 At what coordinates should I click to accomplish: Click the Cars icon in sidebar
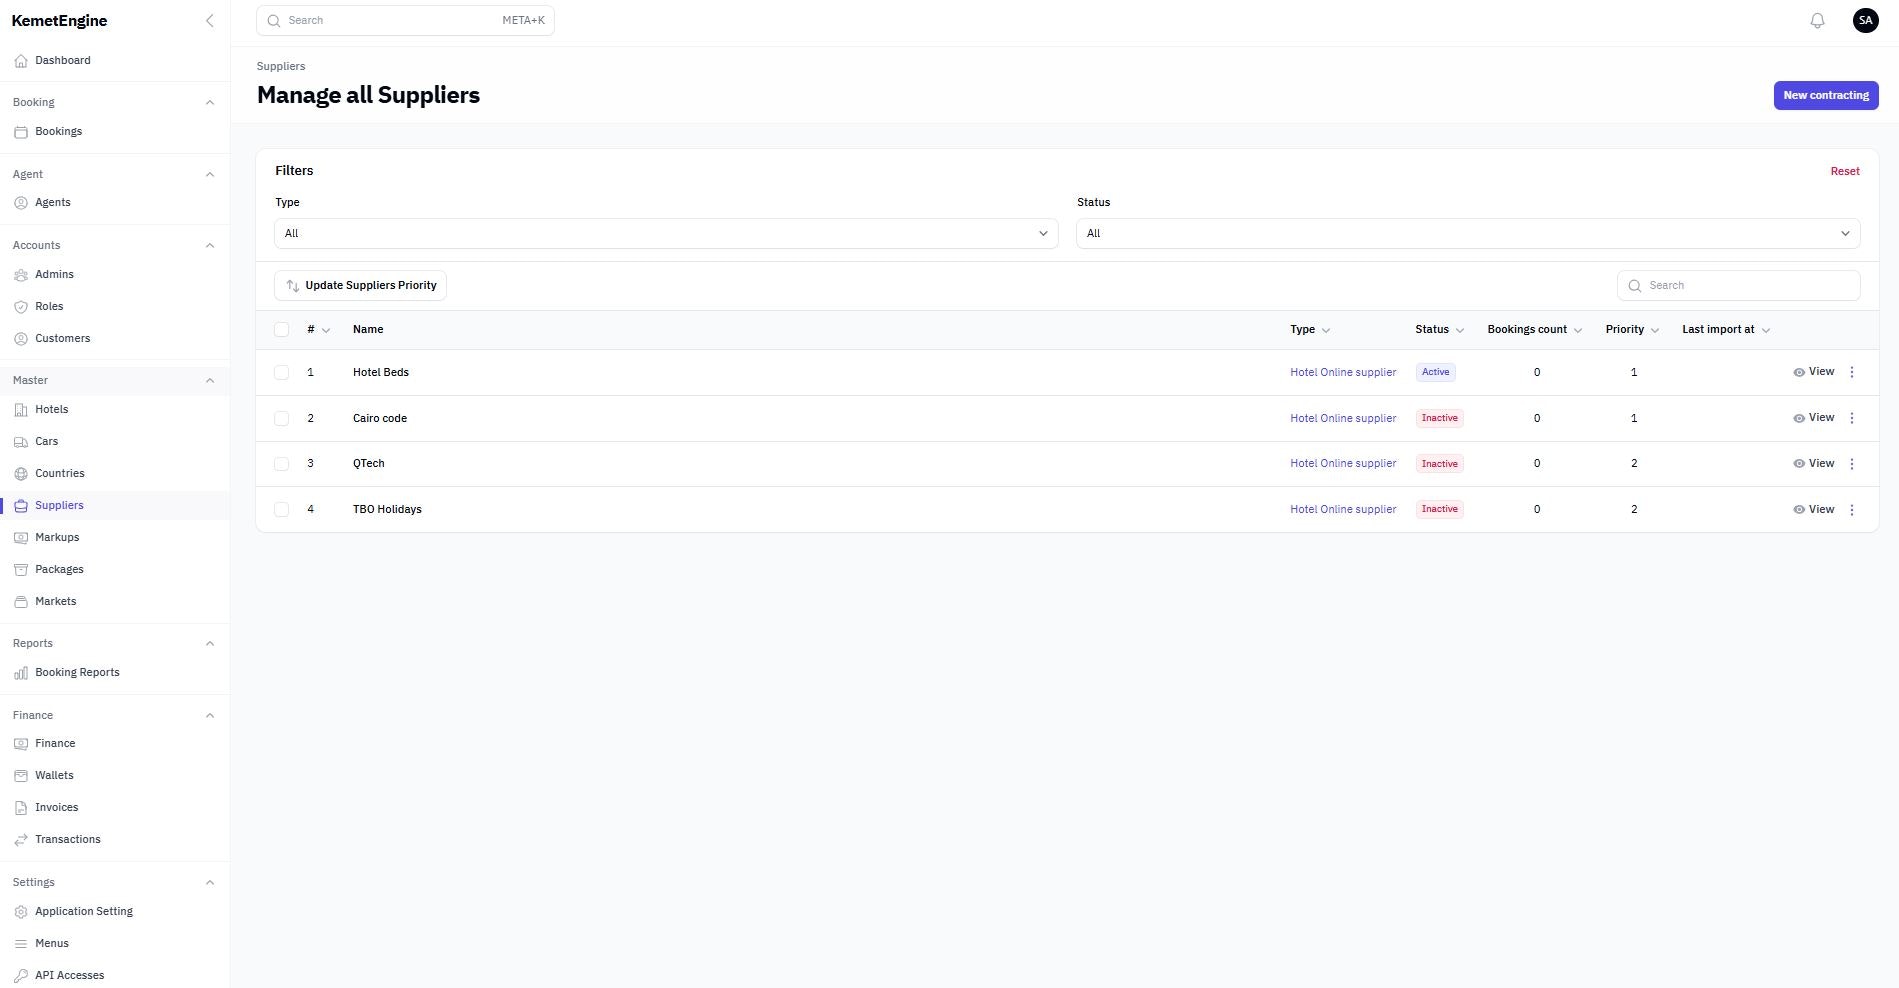(x=21, y=442)
